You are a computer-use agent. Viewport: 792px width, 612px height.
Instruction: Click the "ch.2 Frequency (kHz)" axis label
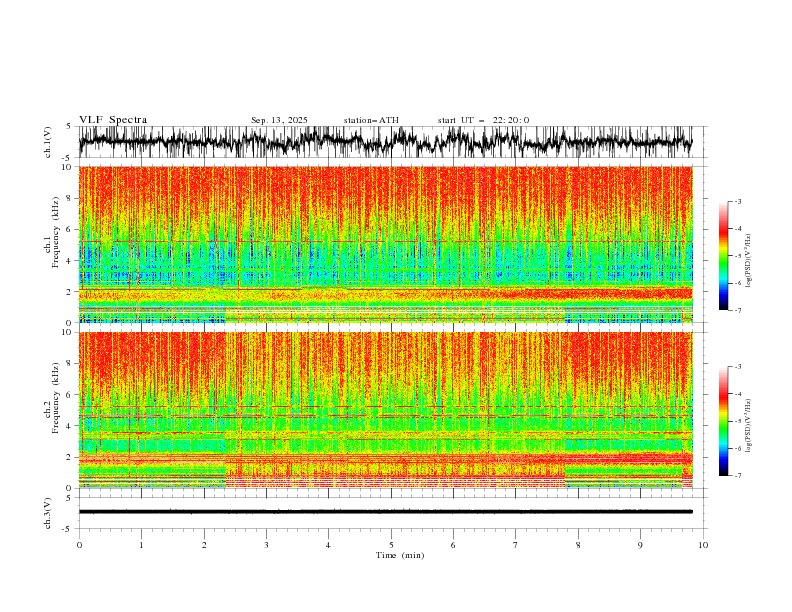point(52,397)
